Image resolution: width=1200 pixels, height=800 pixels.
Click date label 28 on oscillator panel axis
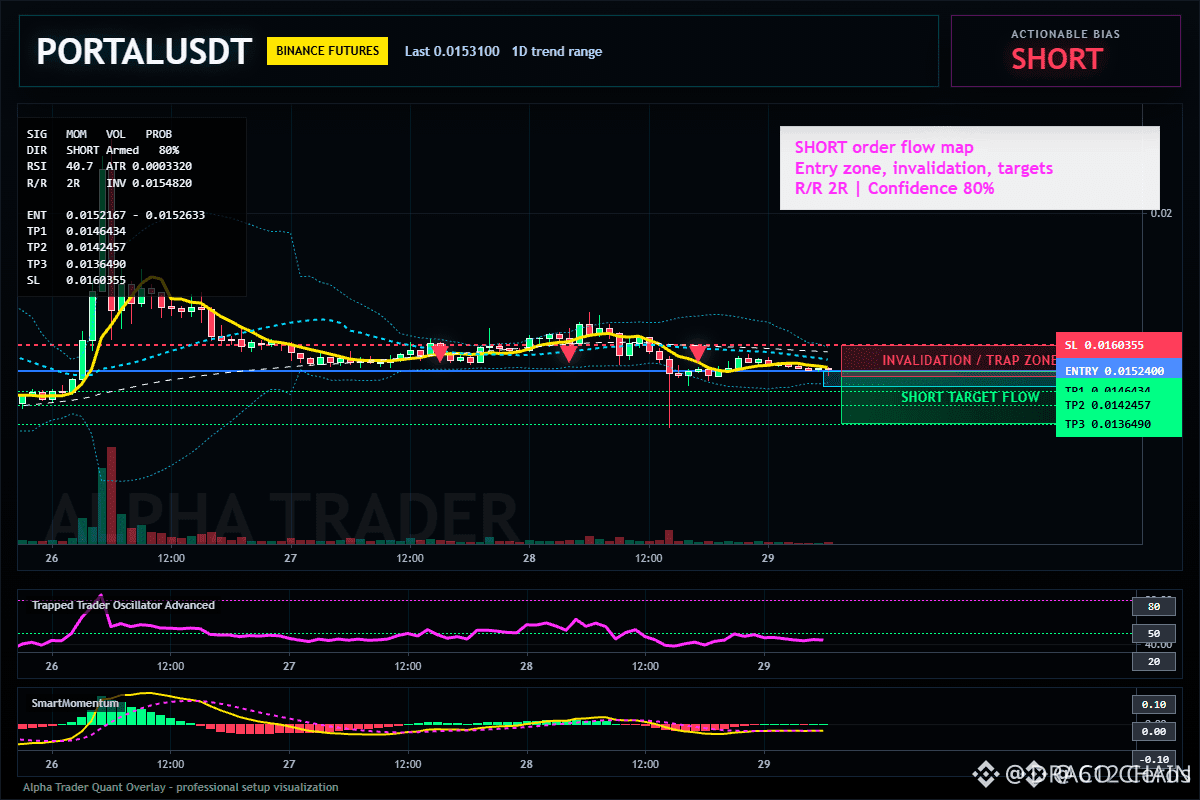pyautogui.click(x=527, y=666)
